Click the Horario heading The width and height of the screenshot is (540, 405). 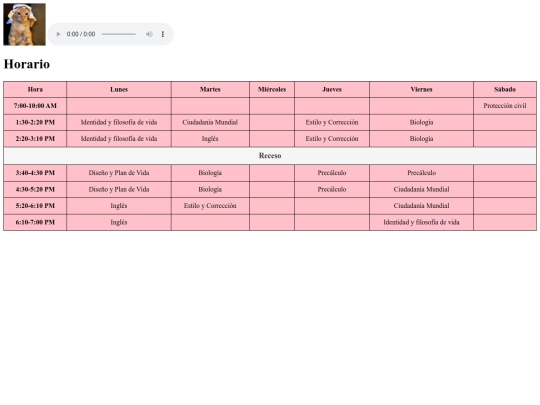[x=27, y=64]
